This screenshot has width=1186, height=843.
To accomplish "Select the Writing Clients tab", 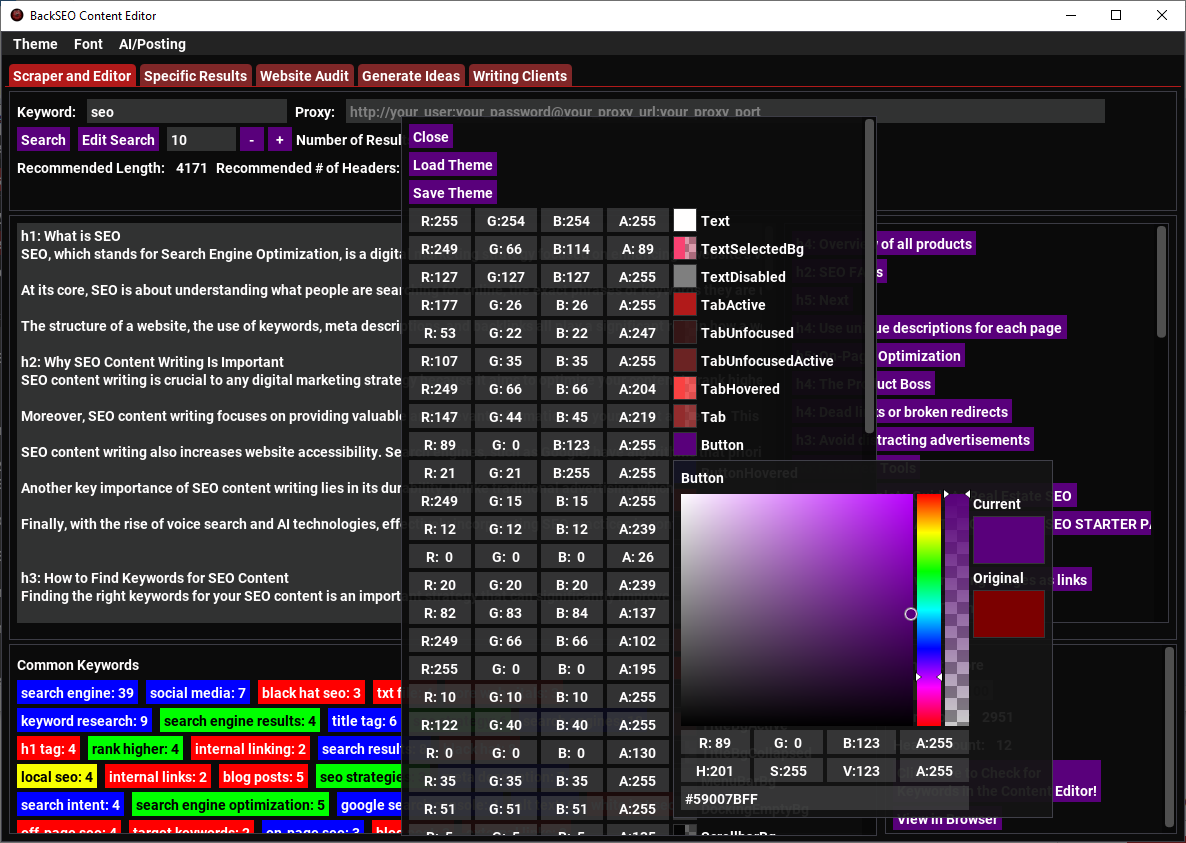I will tap(520, 75).
